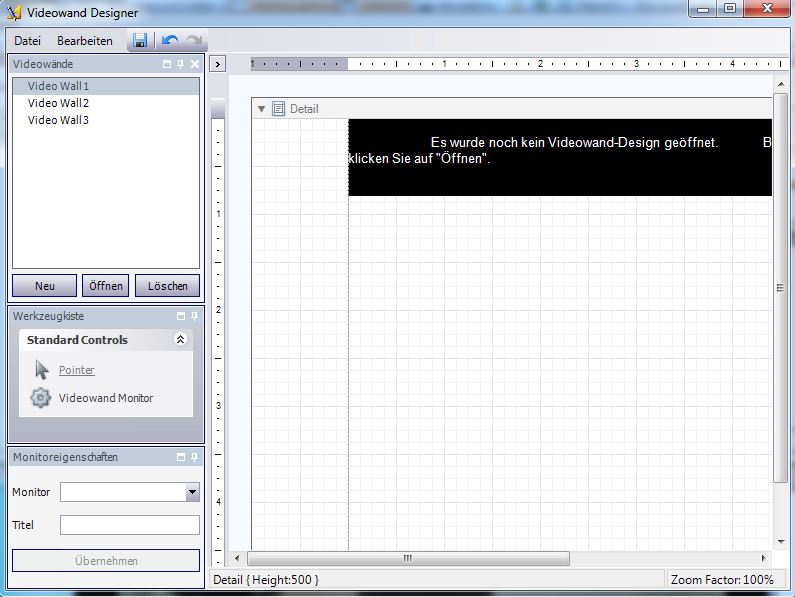Select Video Wall 1 in list

pos(106,86)
